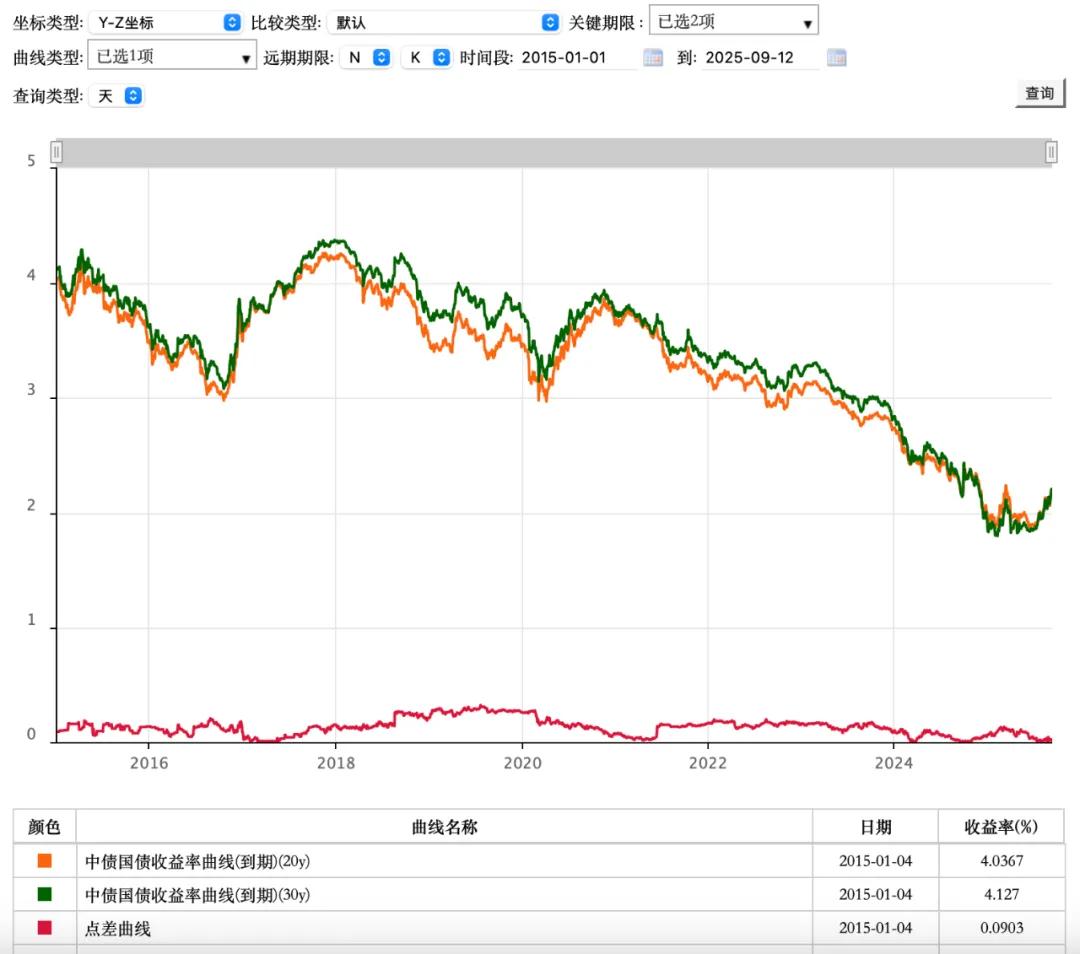The height and width of the screenshot is (954, 1080).
Task: Click the 收益率(%) column header
Action: [1003, 827]
